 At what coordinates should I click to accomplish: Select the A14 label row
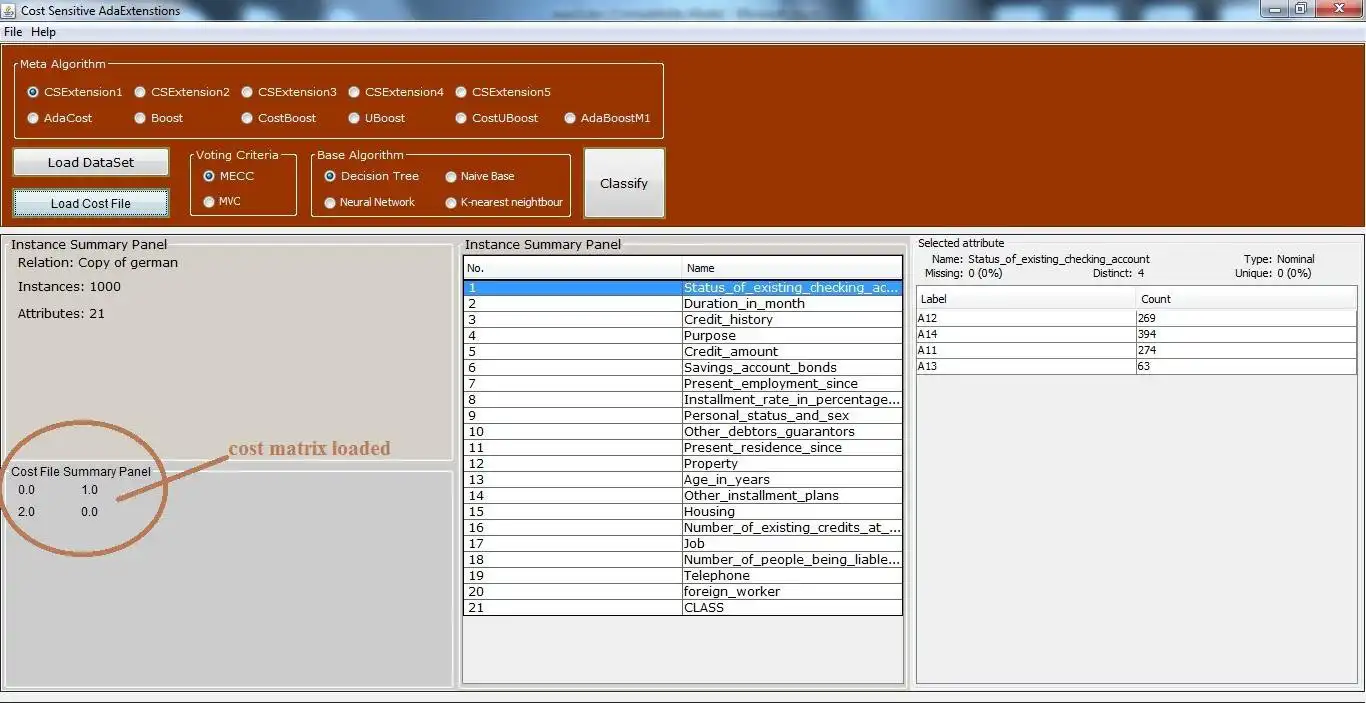click(x=1137, y=334)
